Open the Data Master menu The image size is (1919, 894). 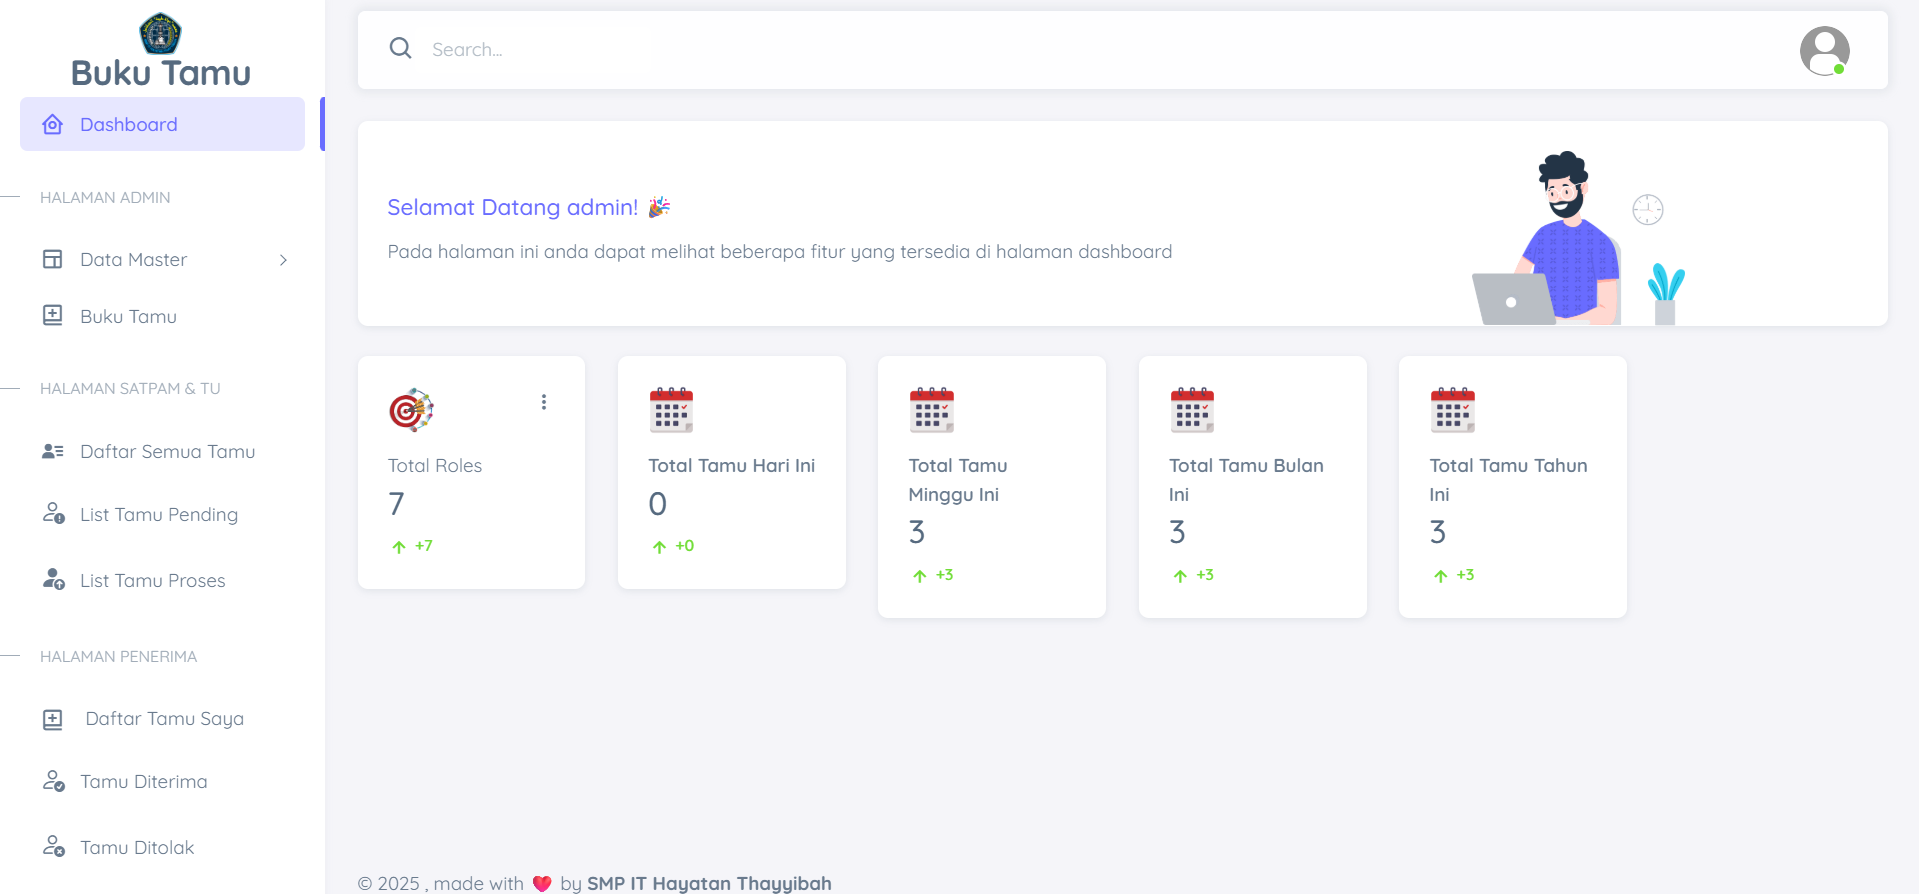click(134, 260)
